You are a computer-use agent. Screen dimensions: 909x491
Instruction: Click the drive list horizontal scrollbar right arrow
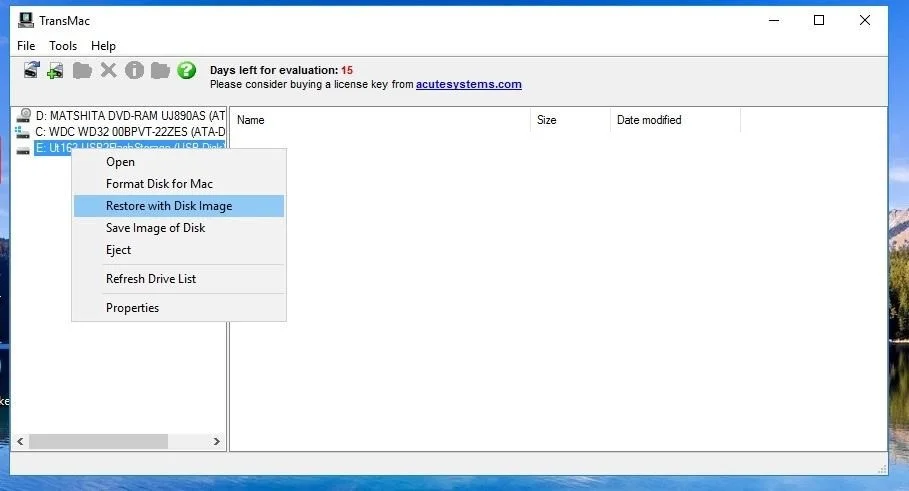(x=217, y=441)
